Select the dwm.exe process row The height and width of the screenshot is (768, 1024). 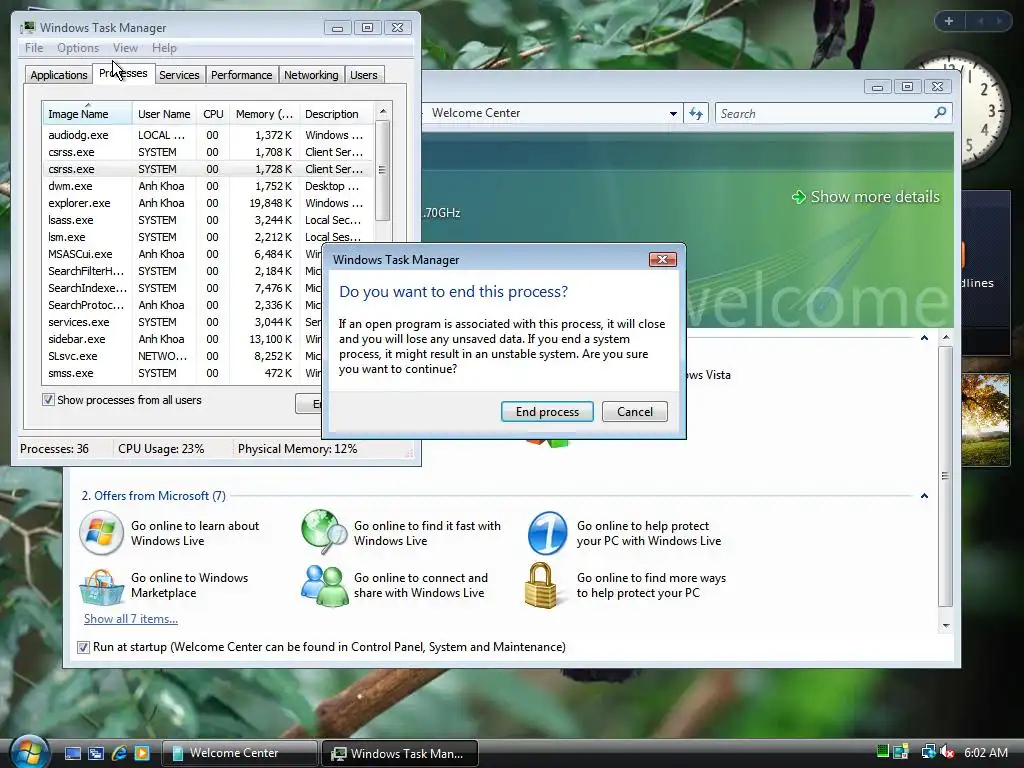(207, 186)
